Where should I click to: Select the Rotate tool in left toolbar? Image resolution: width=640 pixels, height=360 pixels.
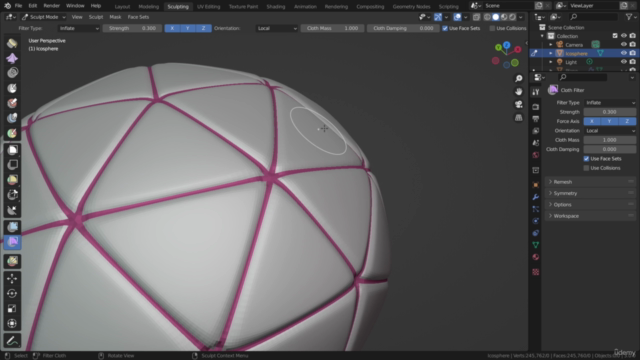coord(12,293)
